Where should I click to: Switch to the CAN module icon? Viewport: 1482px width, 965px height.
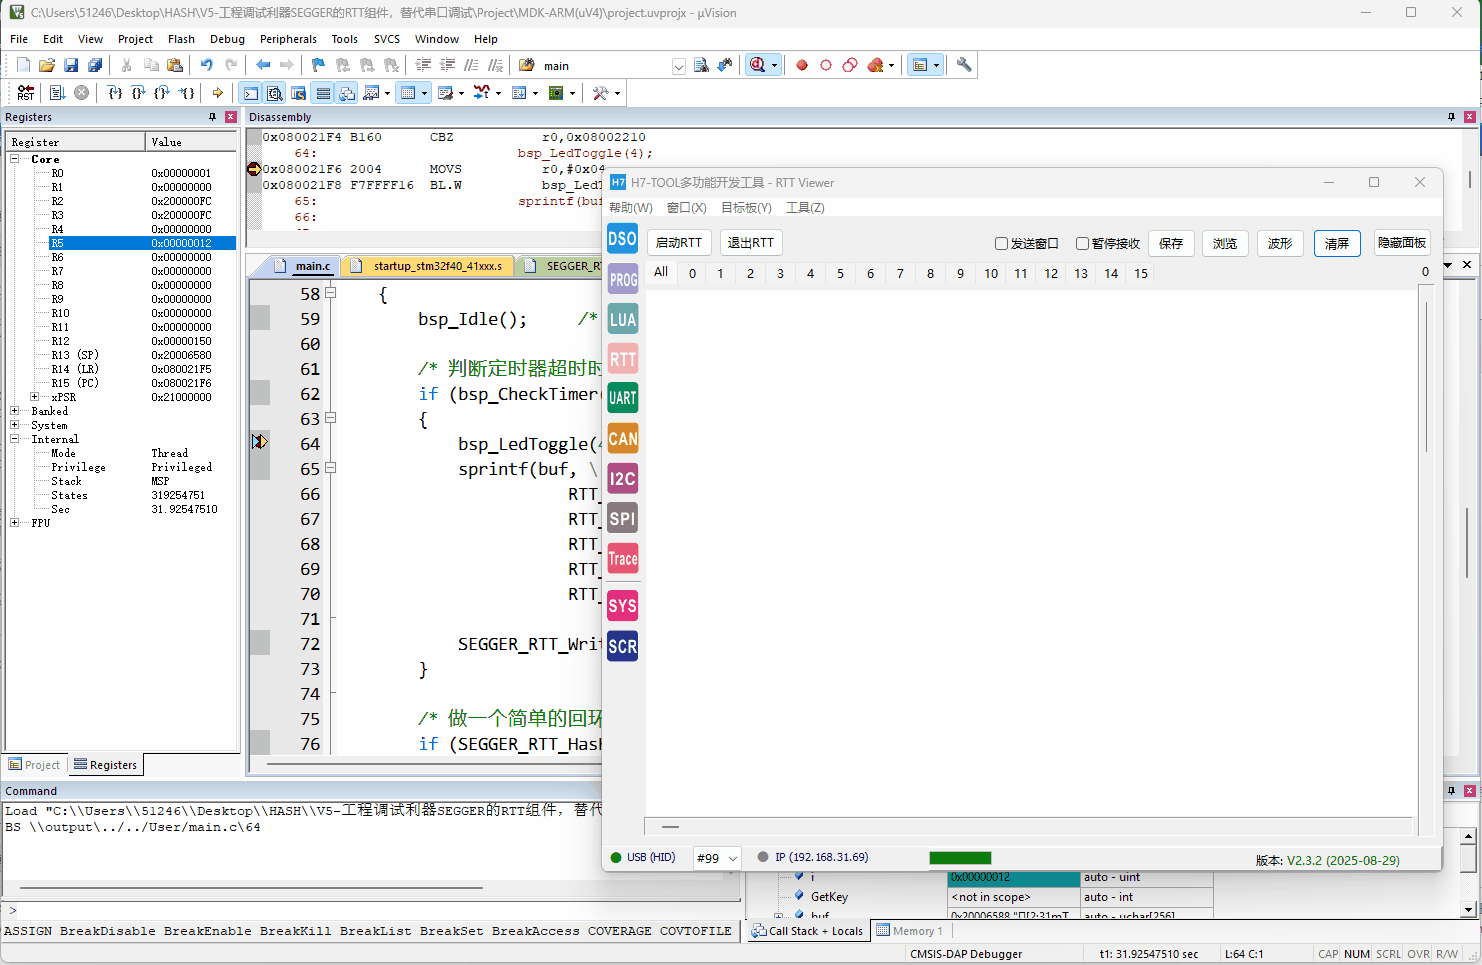click(x=622, y=438)
